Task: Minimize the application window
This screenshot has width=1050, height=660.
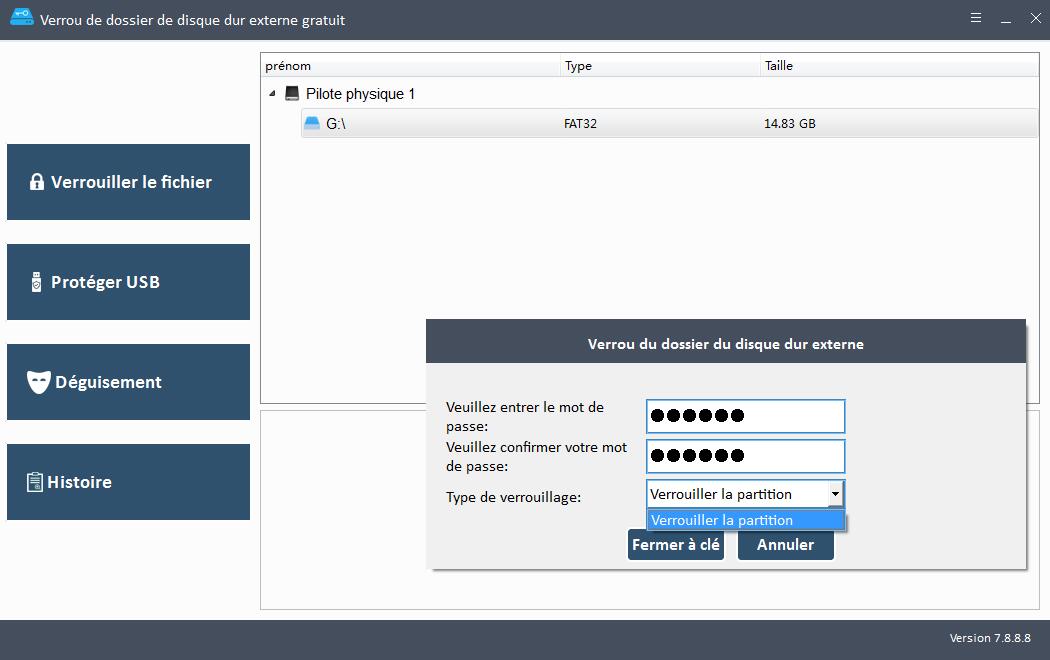Action: pyautogui.click(x=1006, y=19)
